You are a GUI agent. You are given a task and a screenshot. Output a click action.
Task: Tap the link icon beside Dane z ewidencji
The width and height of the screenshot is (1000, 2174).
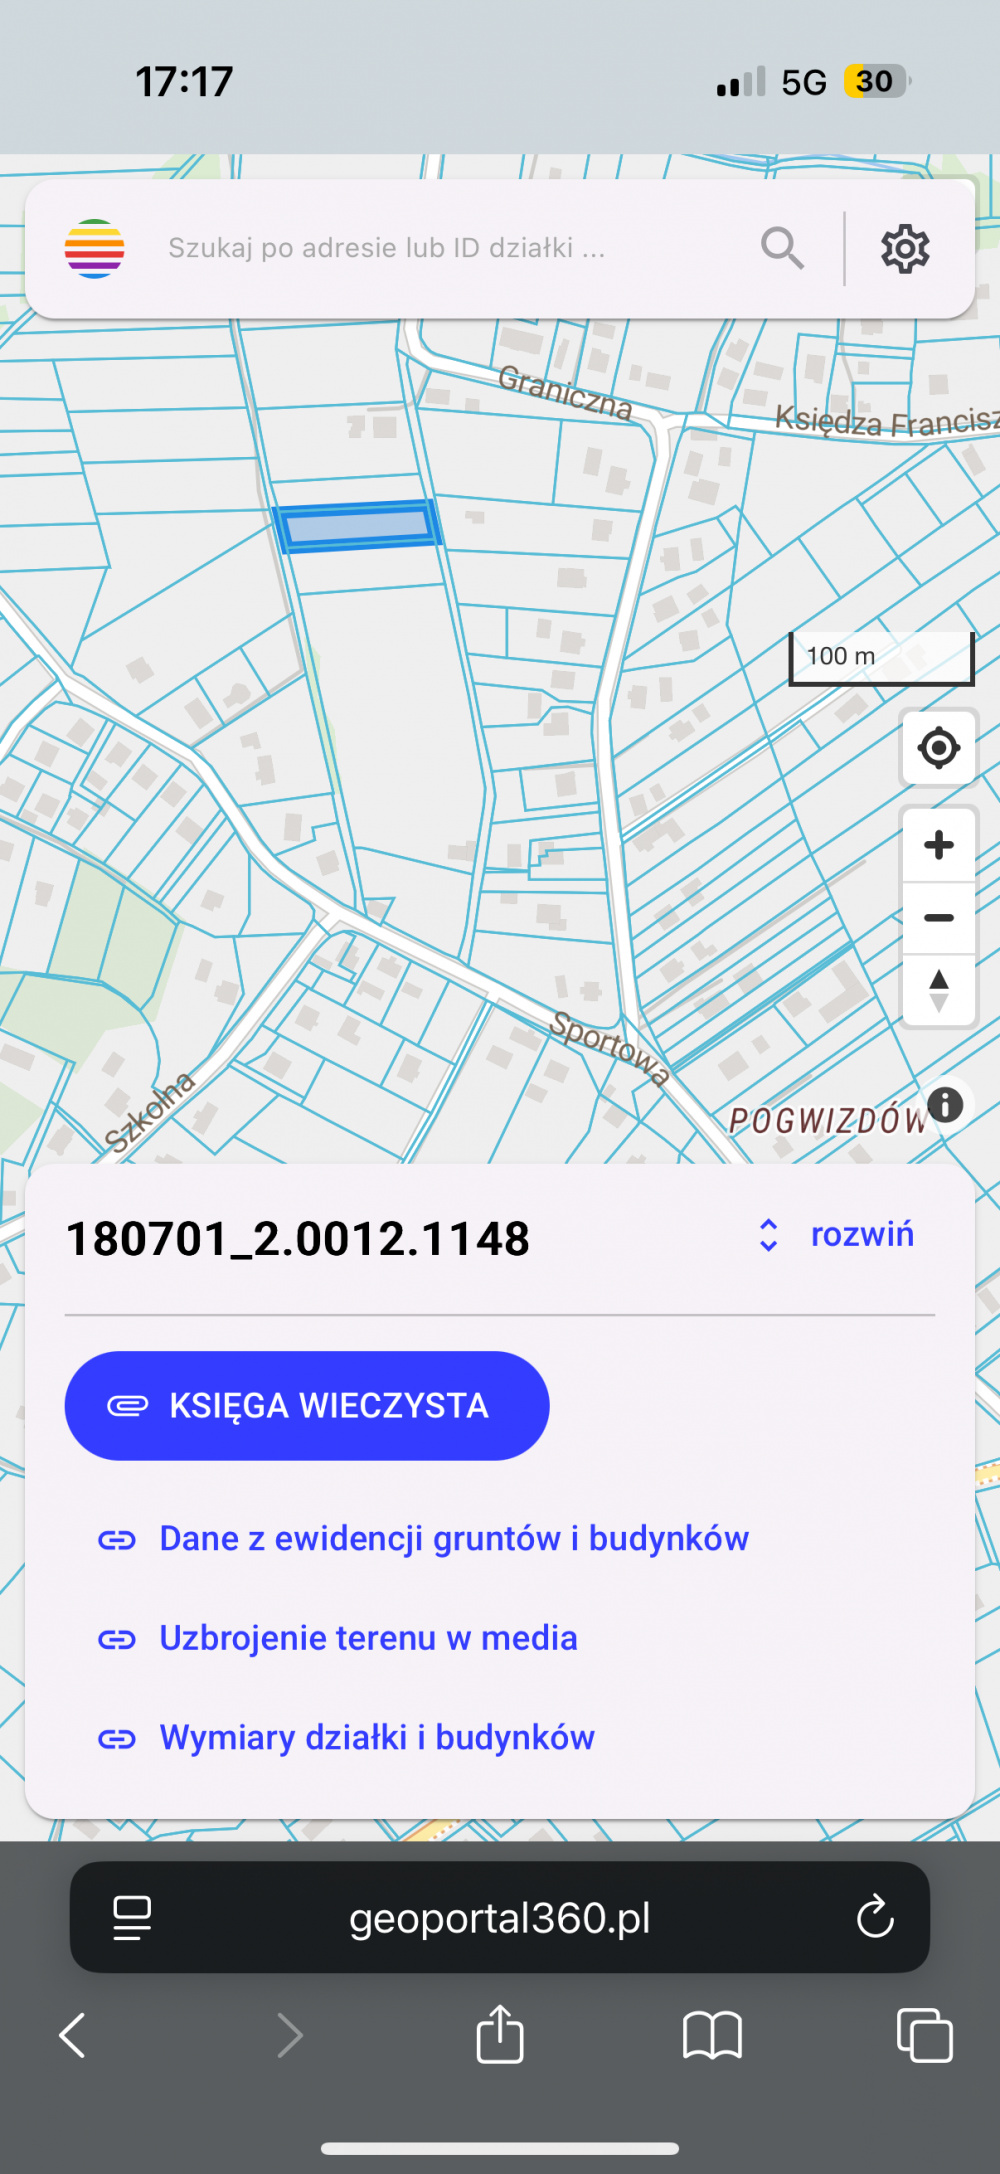pyautogui.click(x=117, y=1540)
